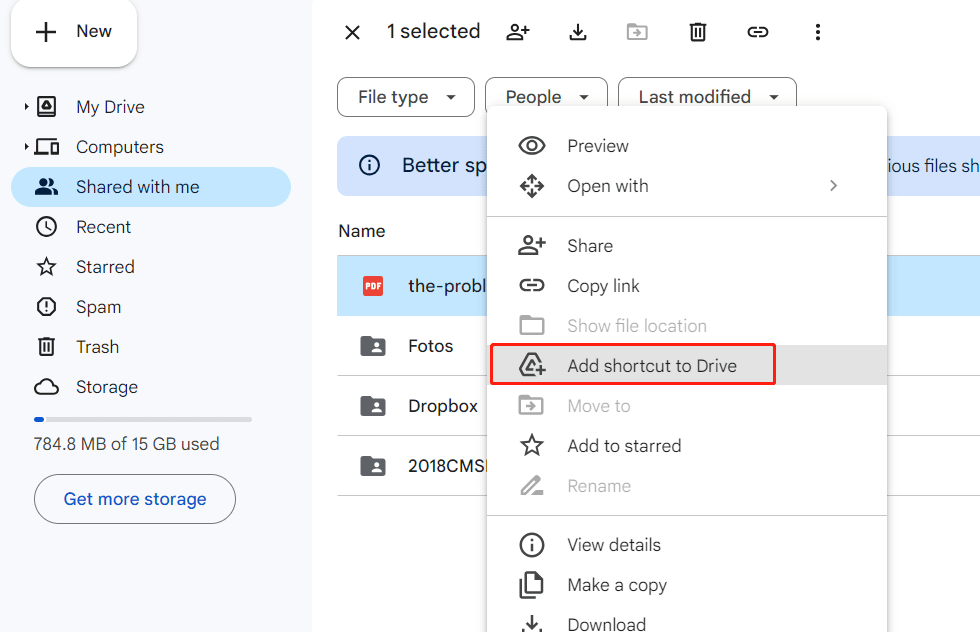Select Add to starred menu entry
The height and width of the screenshot is (632, 980).
624,446
